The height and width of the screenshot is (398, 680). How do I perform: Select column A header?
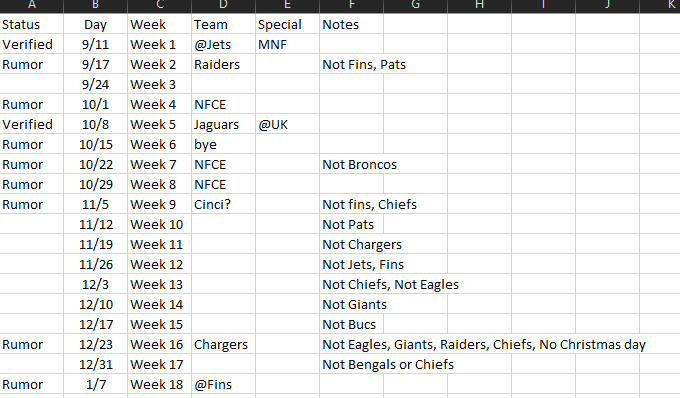pos(32,6)
